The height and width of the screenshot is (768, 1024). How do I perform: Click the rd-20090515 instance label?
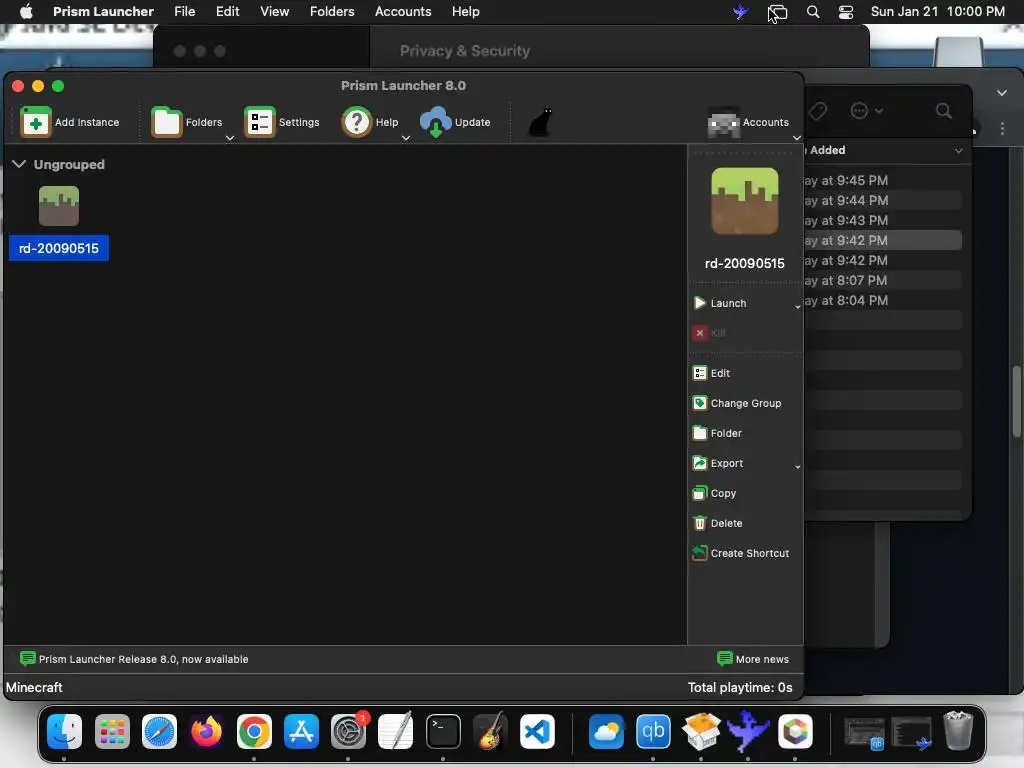point(59,248)
